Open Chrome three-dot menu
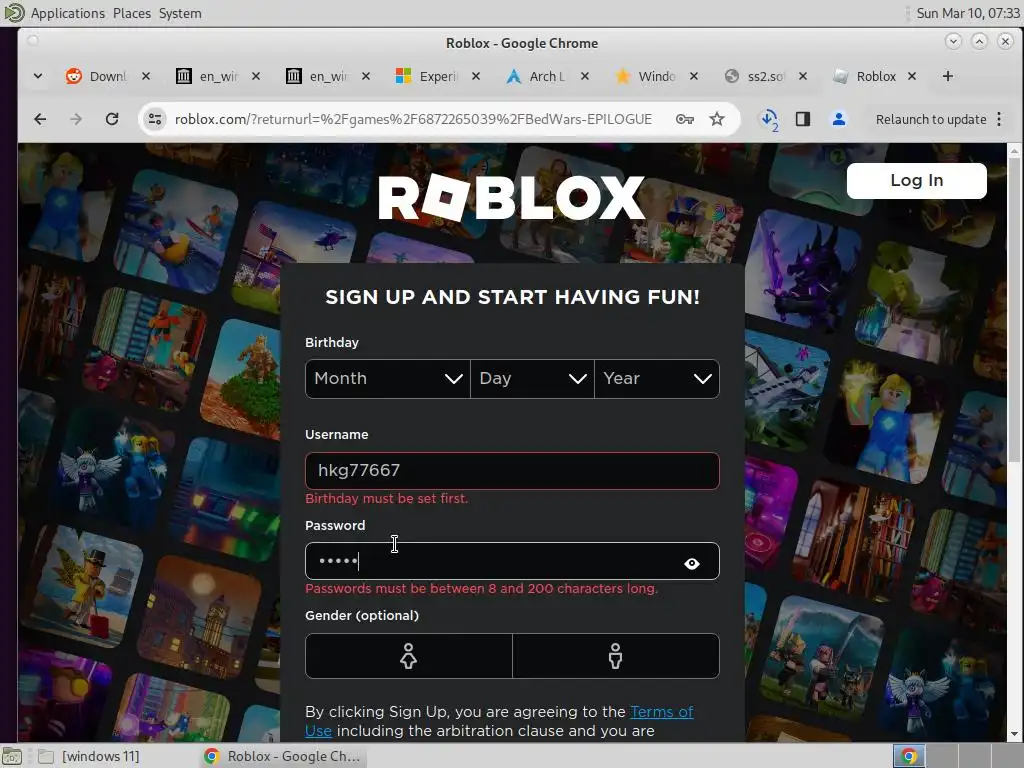The image size is (1024, 768). [999, 119]
